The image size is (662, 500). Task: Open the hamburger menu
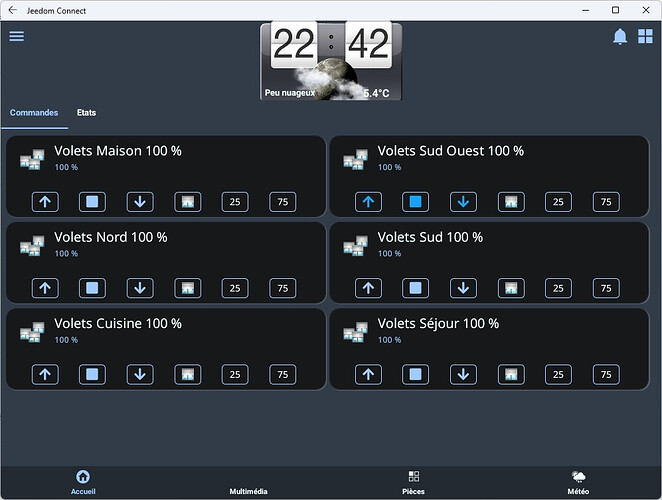pyautogui.click(x=16, y=36)
